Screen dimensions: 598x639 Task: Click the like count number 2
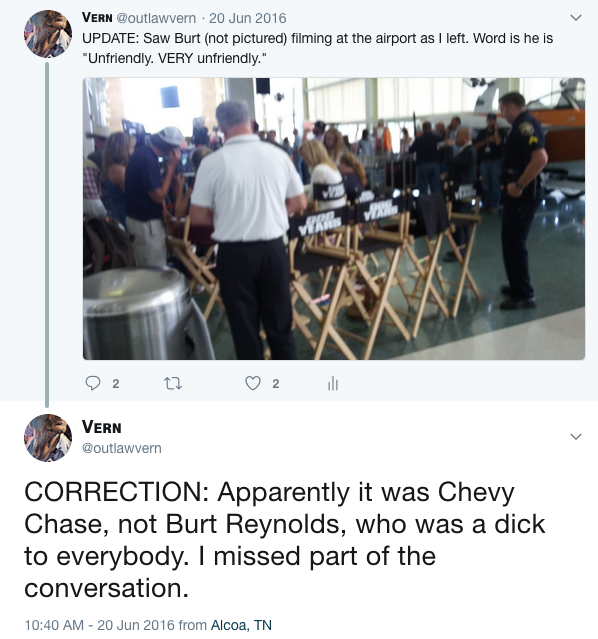pyautogui.click(x=276, y=383)
